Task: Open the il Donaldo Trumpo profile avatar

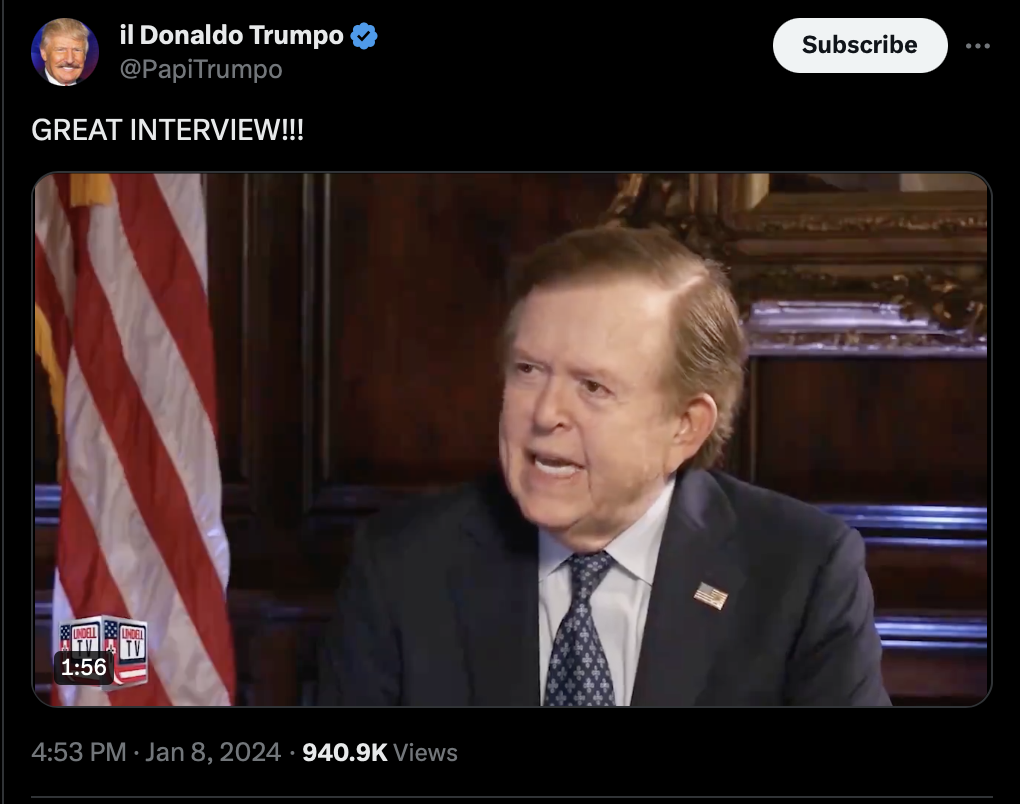Action: click(x=64, y=52)
